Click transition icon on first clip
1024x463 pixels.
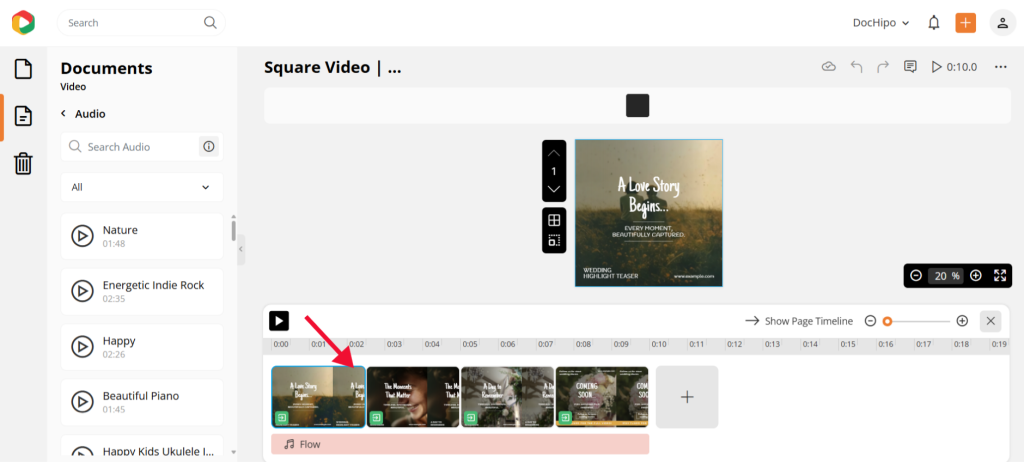coord(281,418)
